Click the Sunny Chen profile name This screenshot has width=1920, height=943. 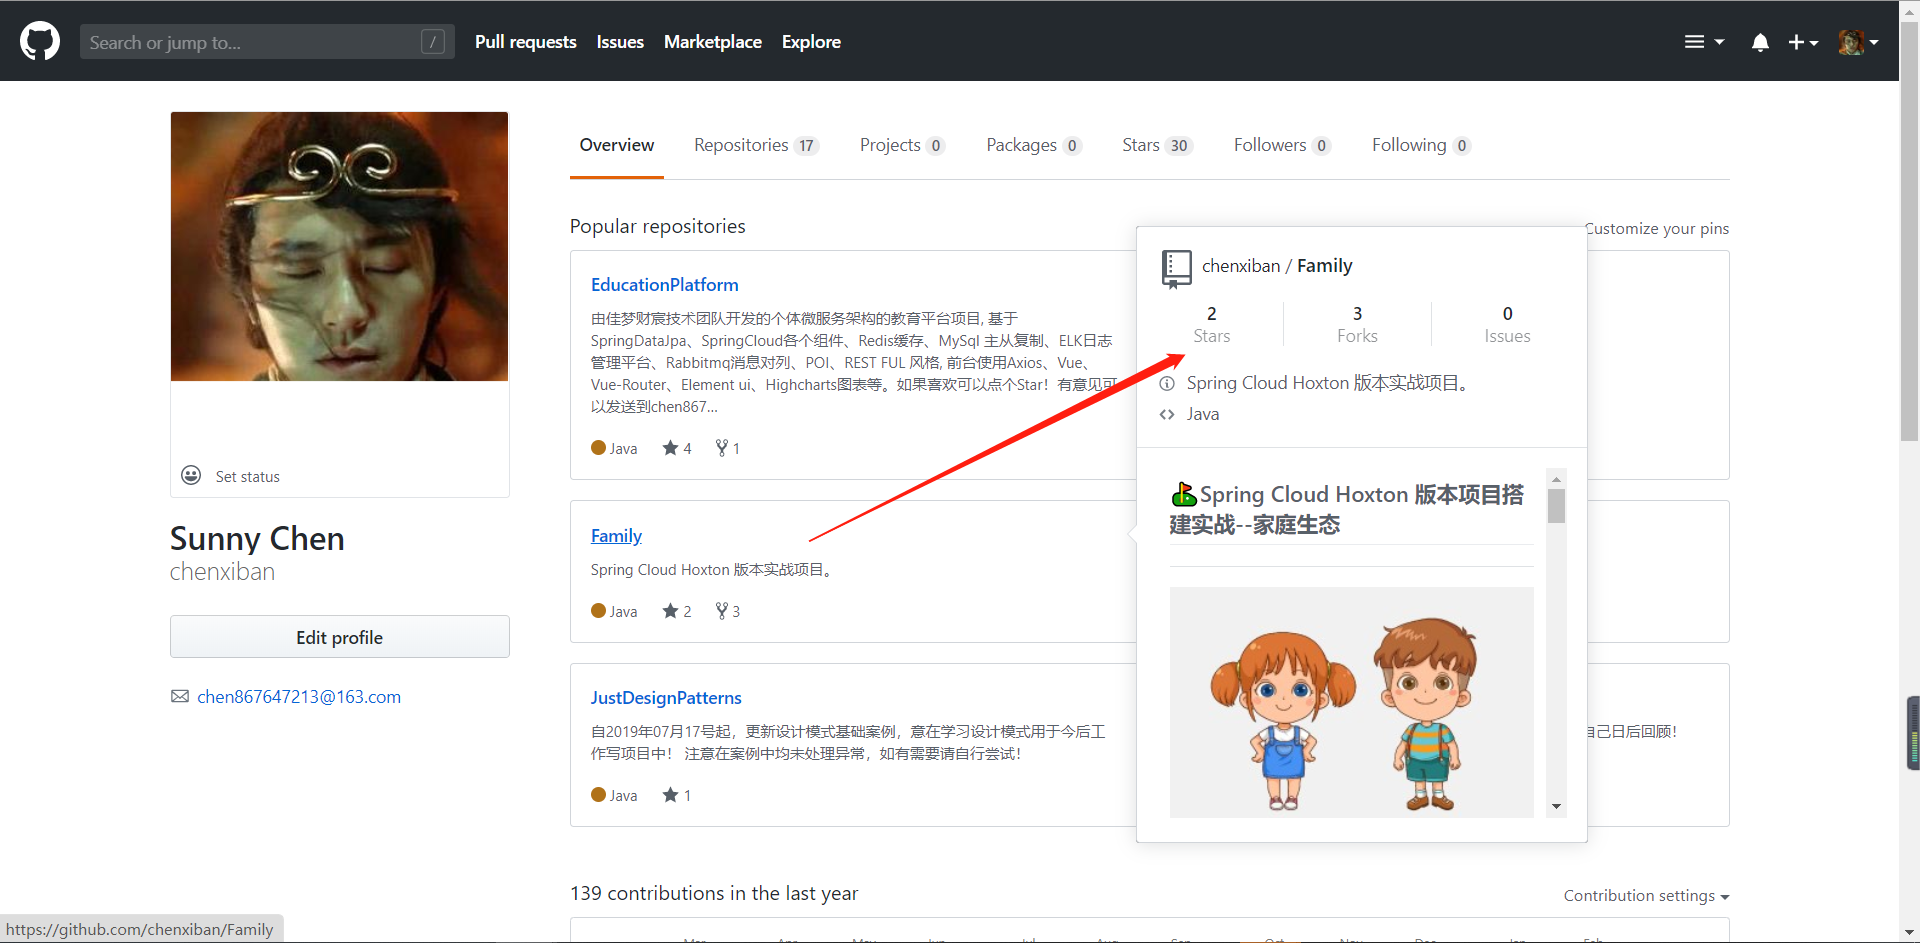(x=257, y=539)
